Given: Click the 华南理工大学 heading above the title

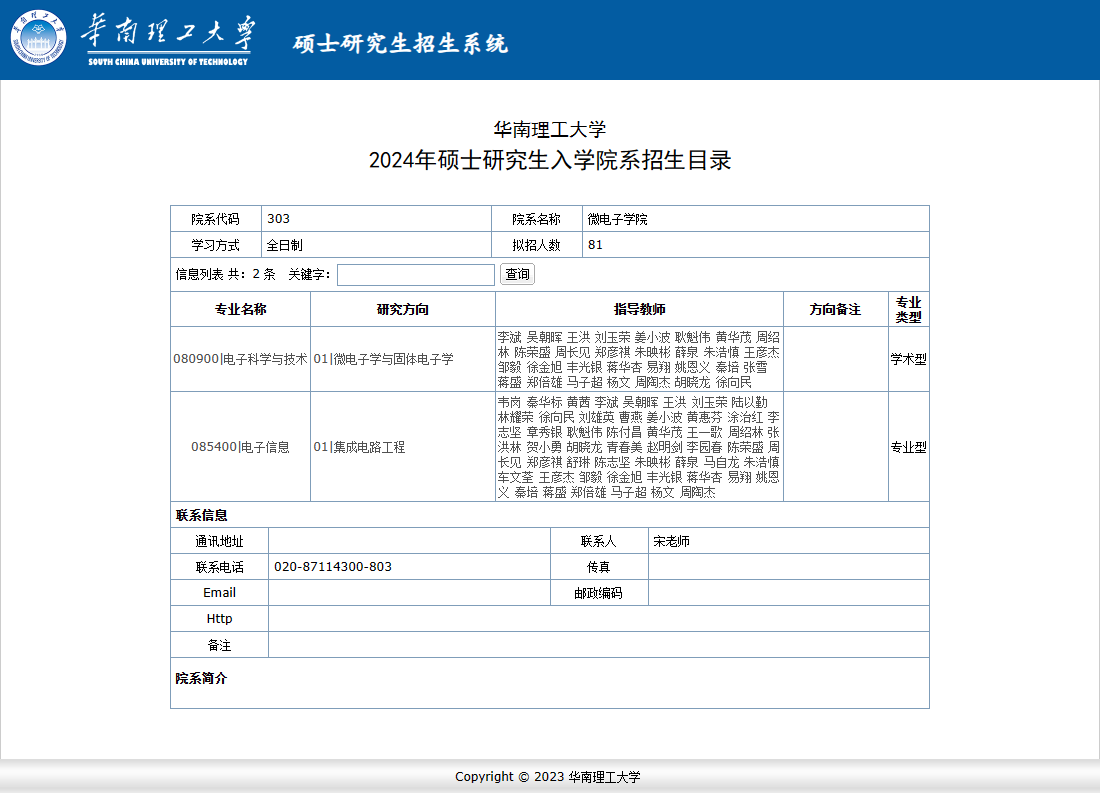Looking at the screenshot, I should pos(550,129).
